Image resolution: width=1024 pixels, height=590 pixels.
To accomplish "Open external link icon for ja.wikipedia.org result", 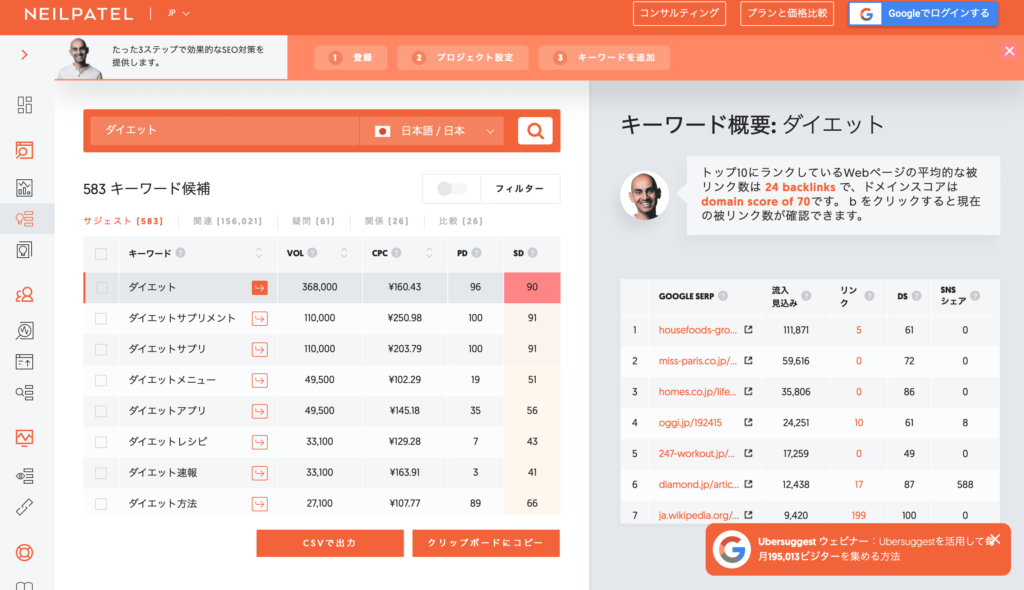I will 748,516.
